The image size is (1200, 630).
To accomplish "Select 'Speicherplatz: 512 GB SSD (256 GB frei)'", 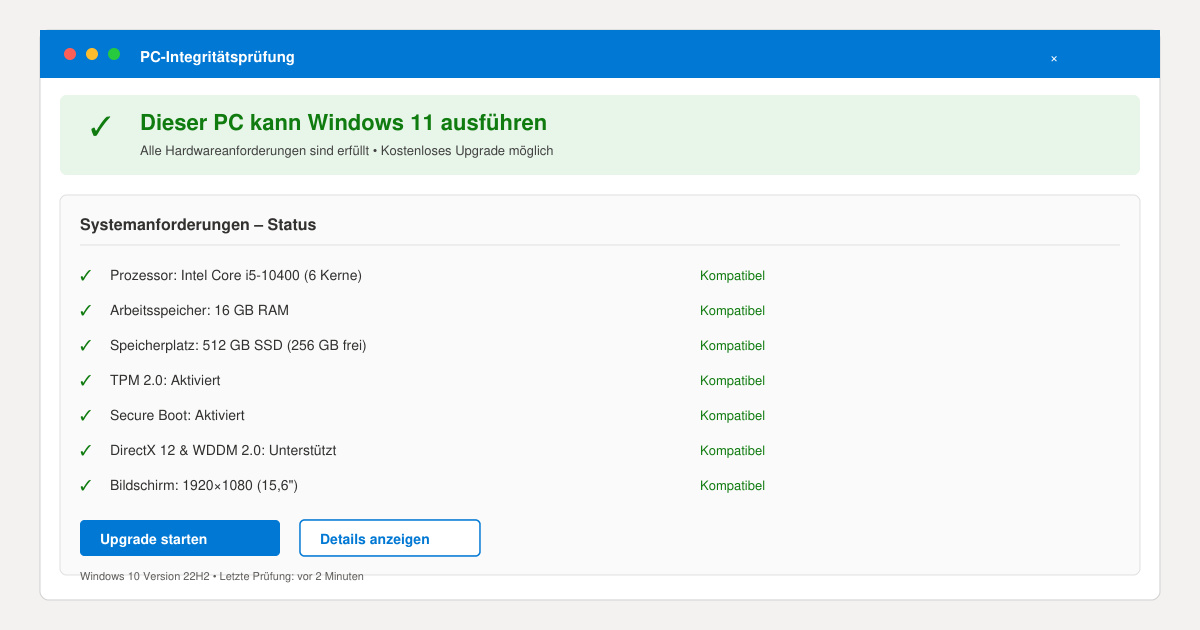I will point(238,345).
